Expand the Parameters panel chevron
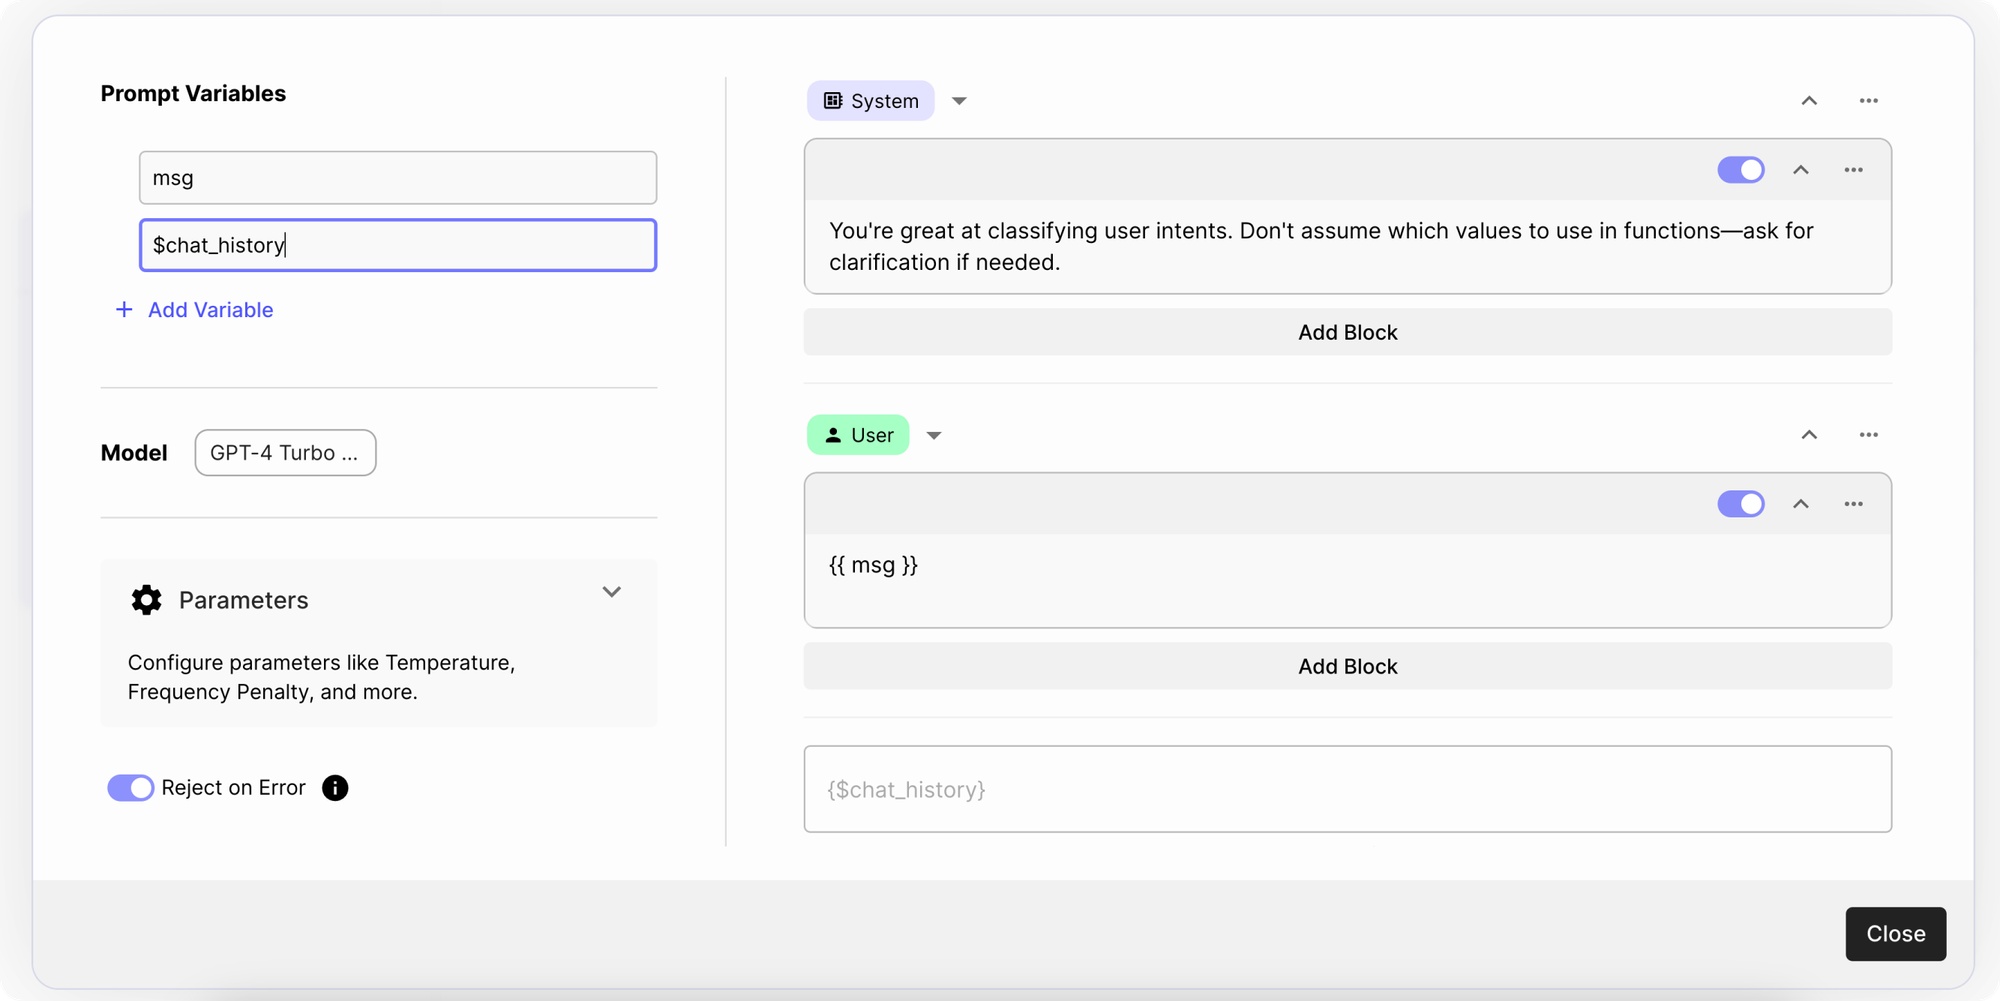 point(612,592)
